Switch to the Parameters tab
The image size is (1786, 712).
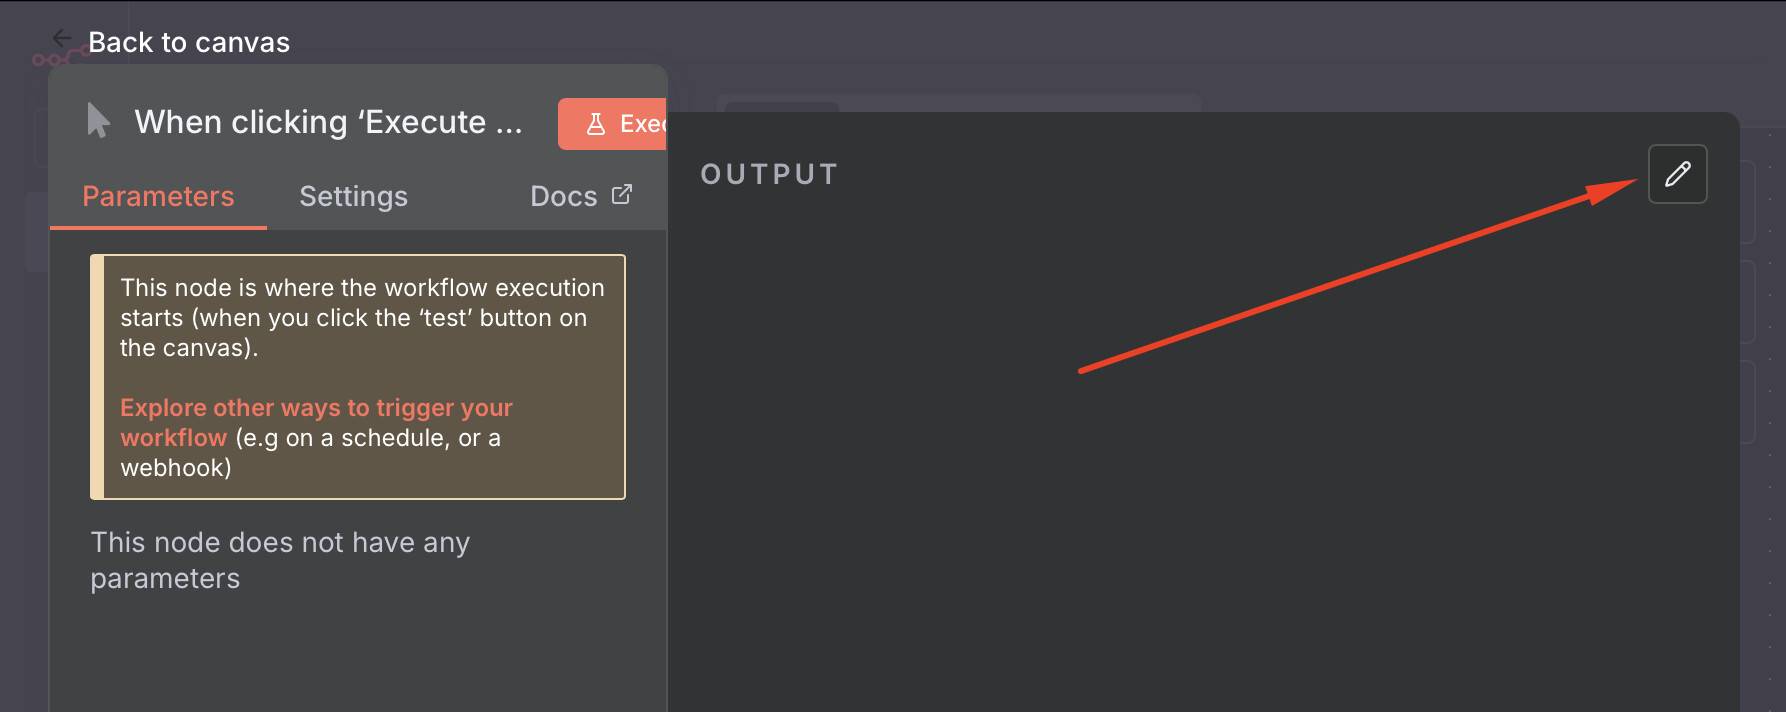(158, 196)
